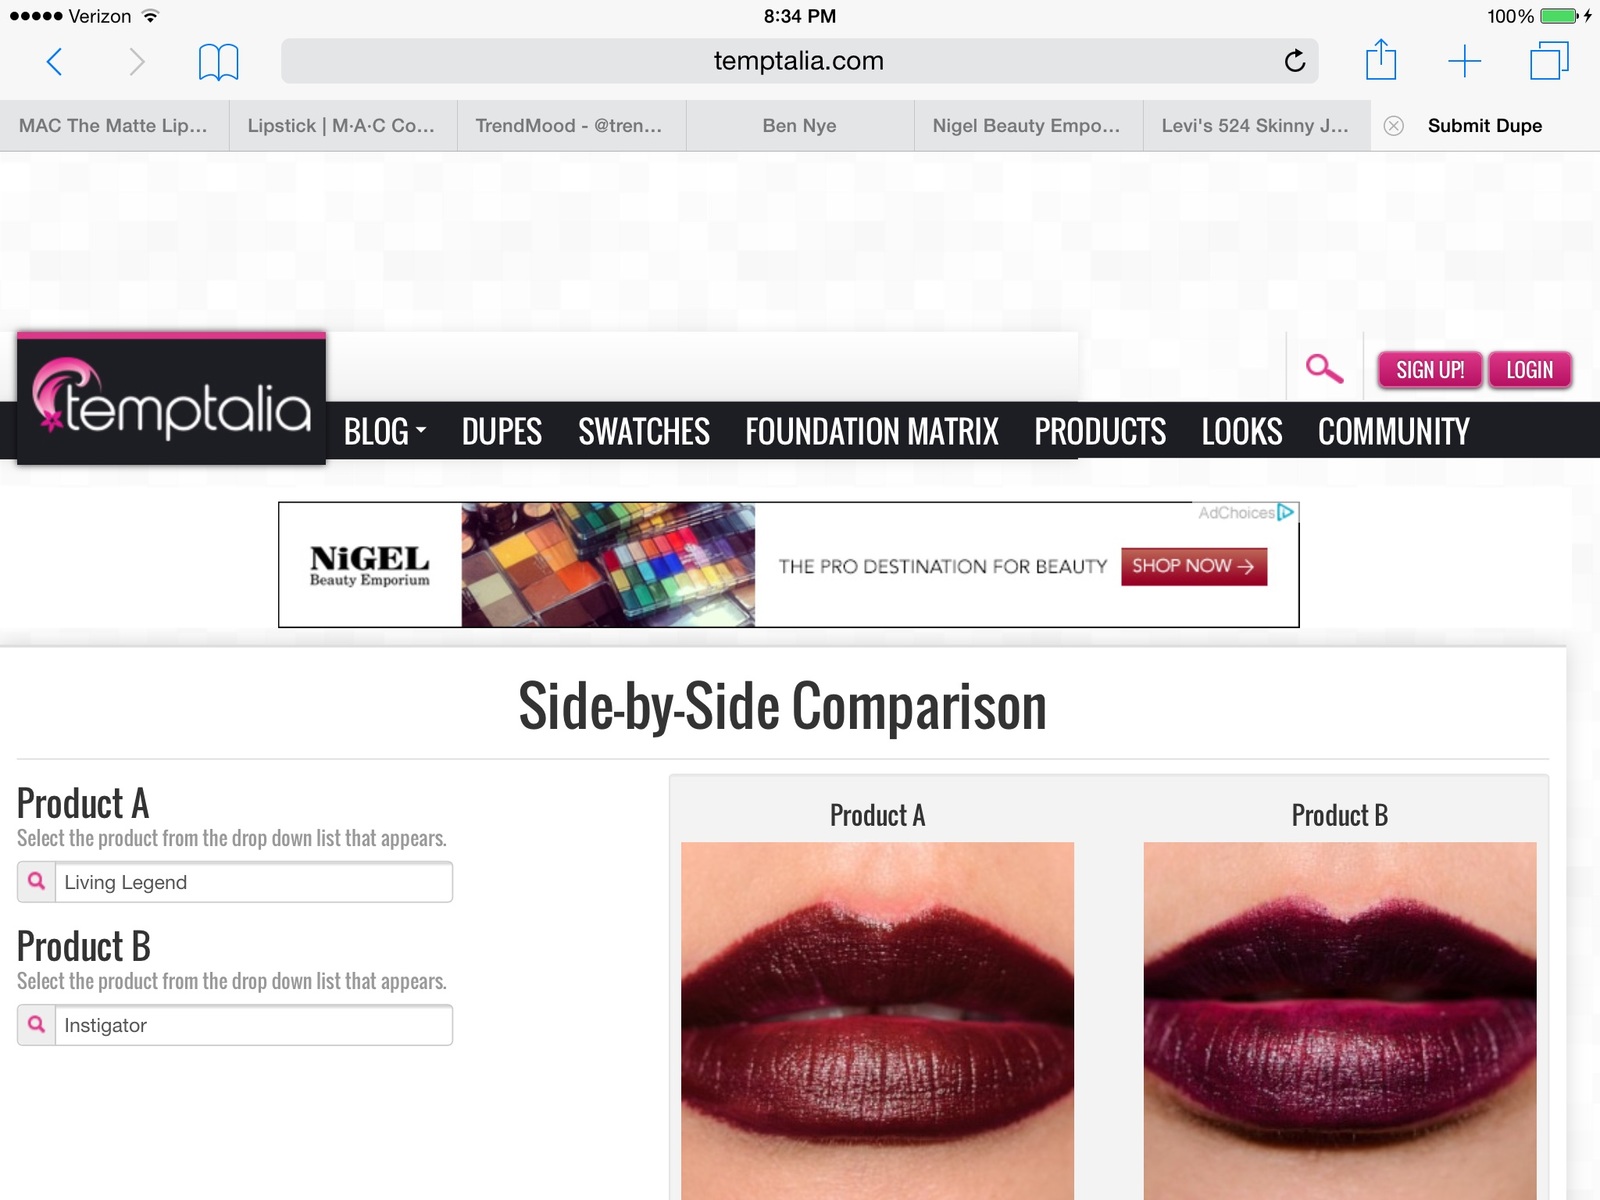Tap the Safari share icon
The image size is (1600, 1200).
coord(1381,60)
